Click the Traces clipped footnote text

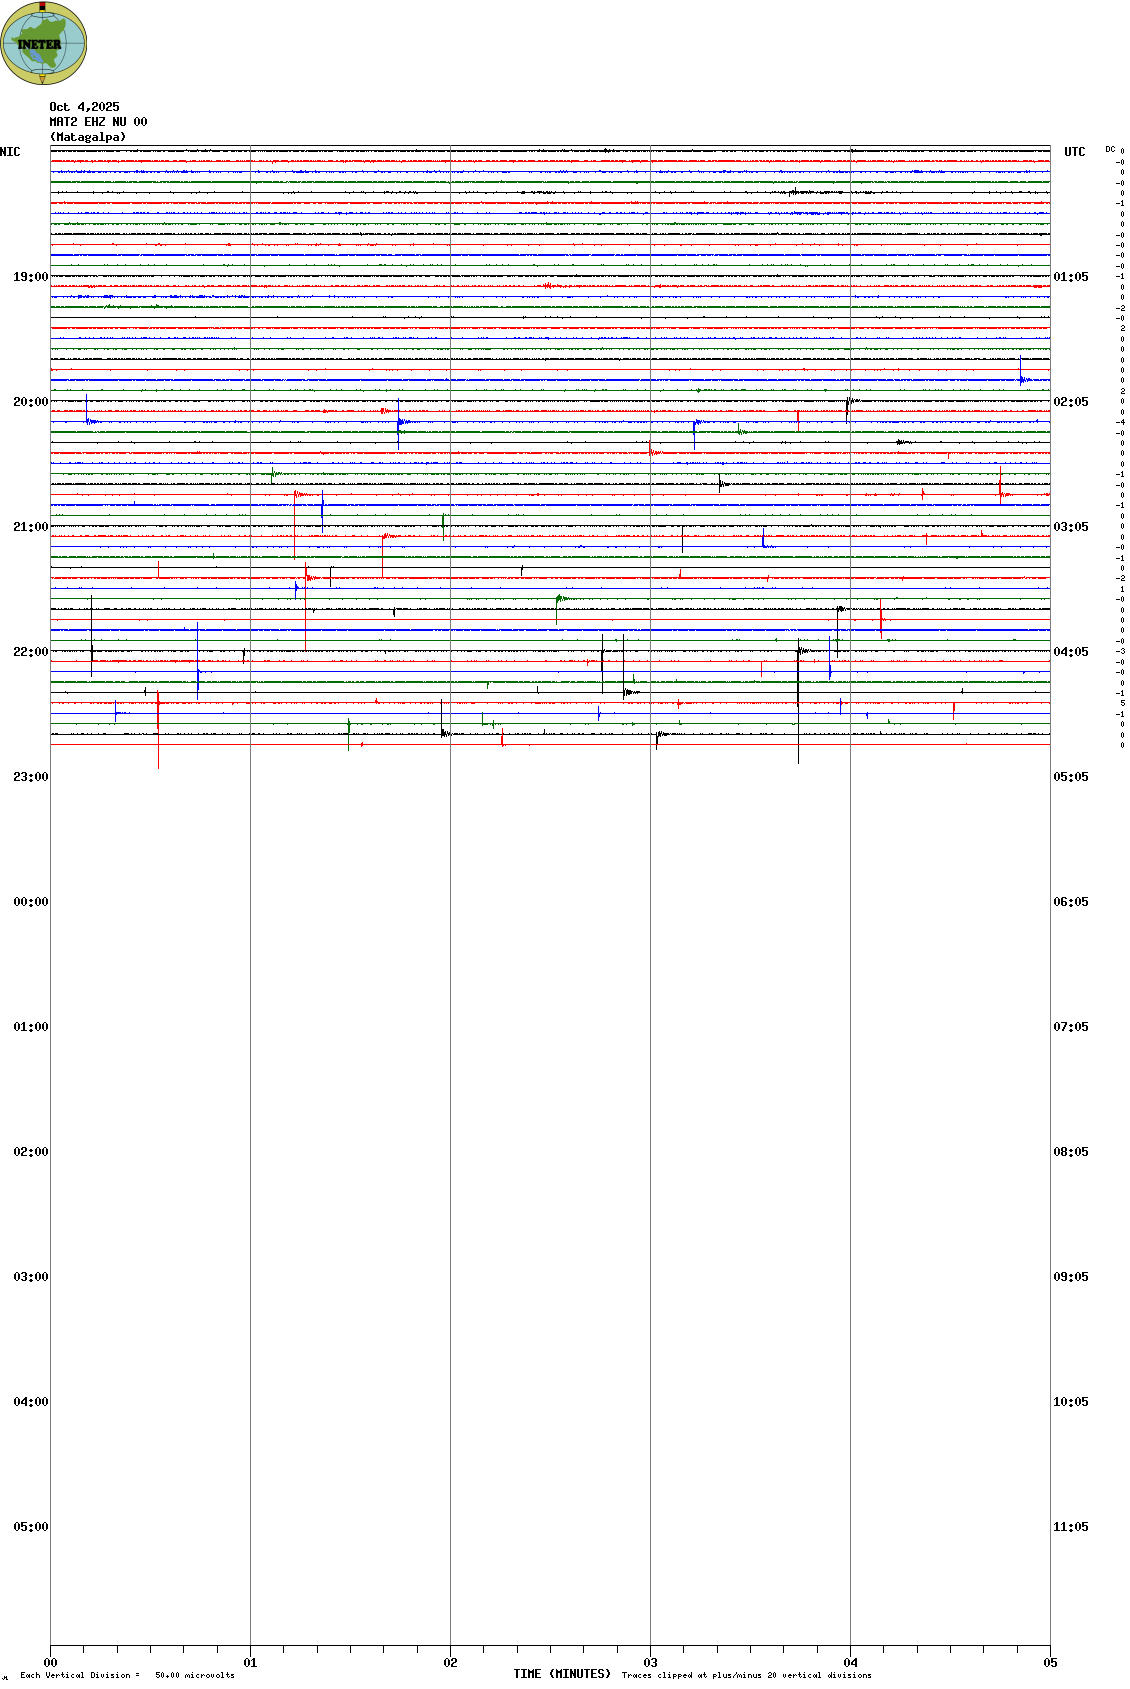(746, 1675)
